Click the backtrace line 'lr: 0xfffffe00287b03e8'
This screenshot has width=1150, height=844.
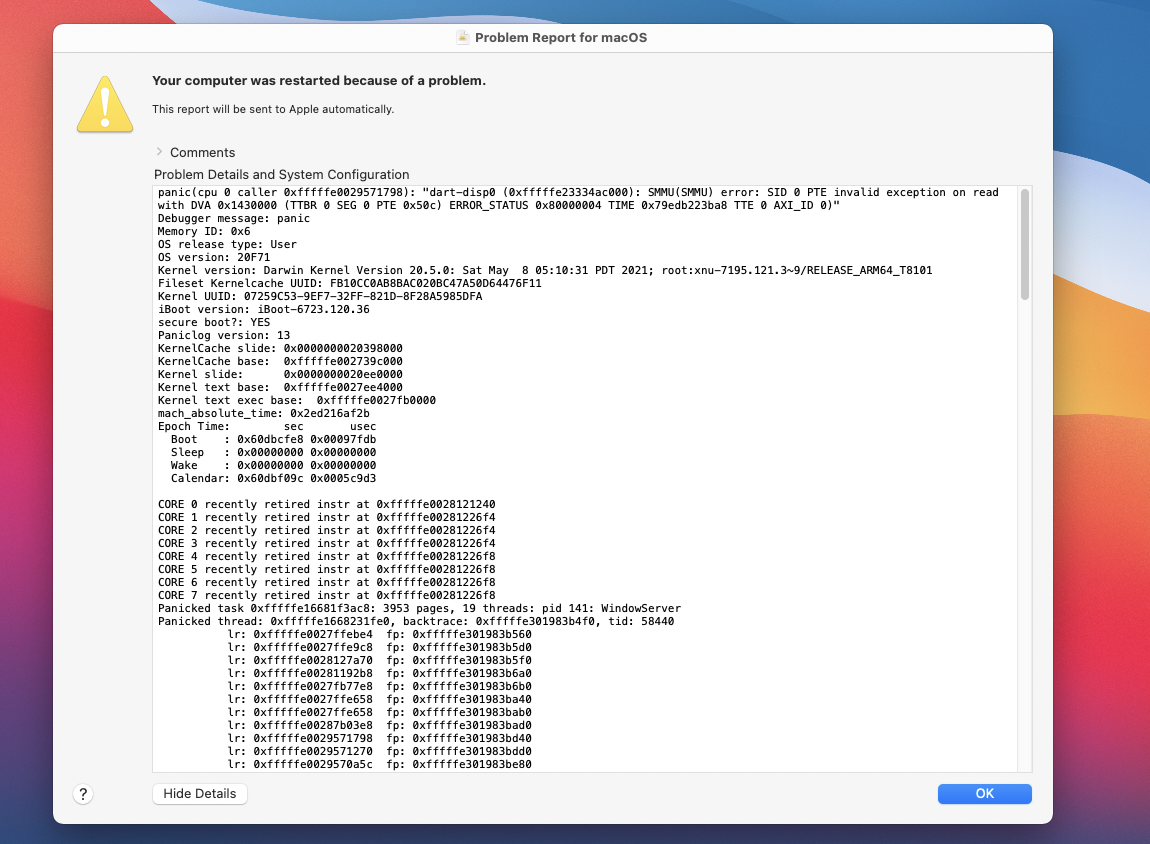pyautogui.click(x=379, y=725)
